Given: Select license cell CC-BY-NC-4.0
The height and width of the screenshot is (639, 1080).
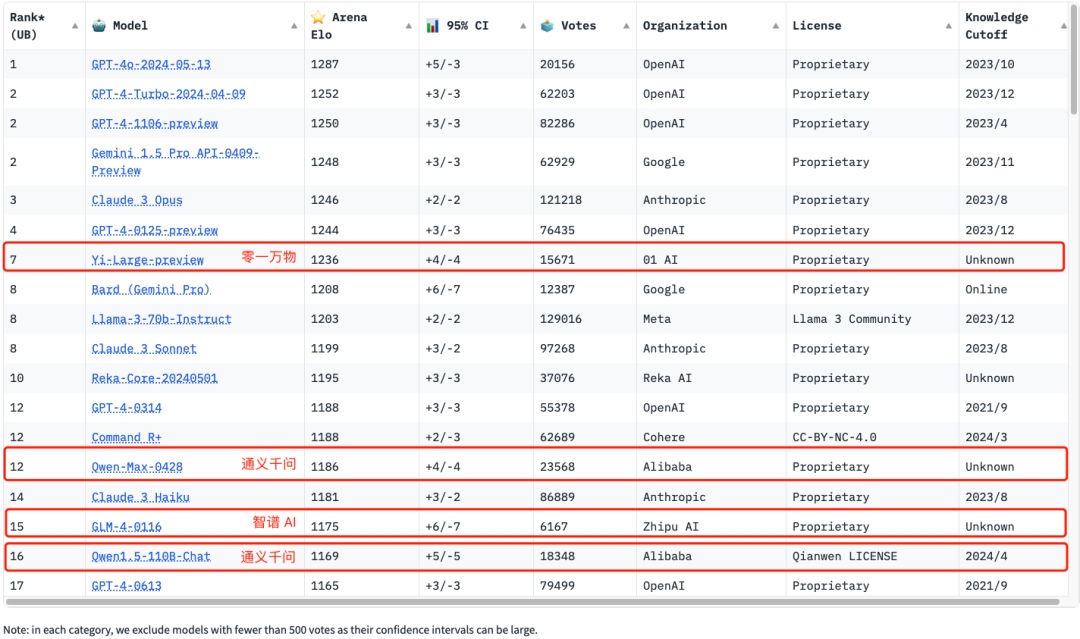Looking at the screenshot, I should pos(834,437).
